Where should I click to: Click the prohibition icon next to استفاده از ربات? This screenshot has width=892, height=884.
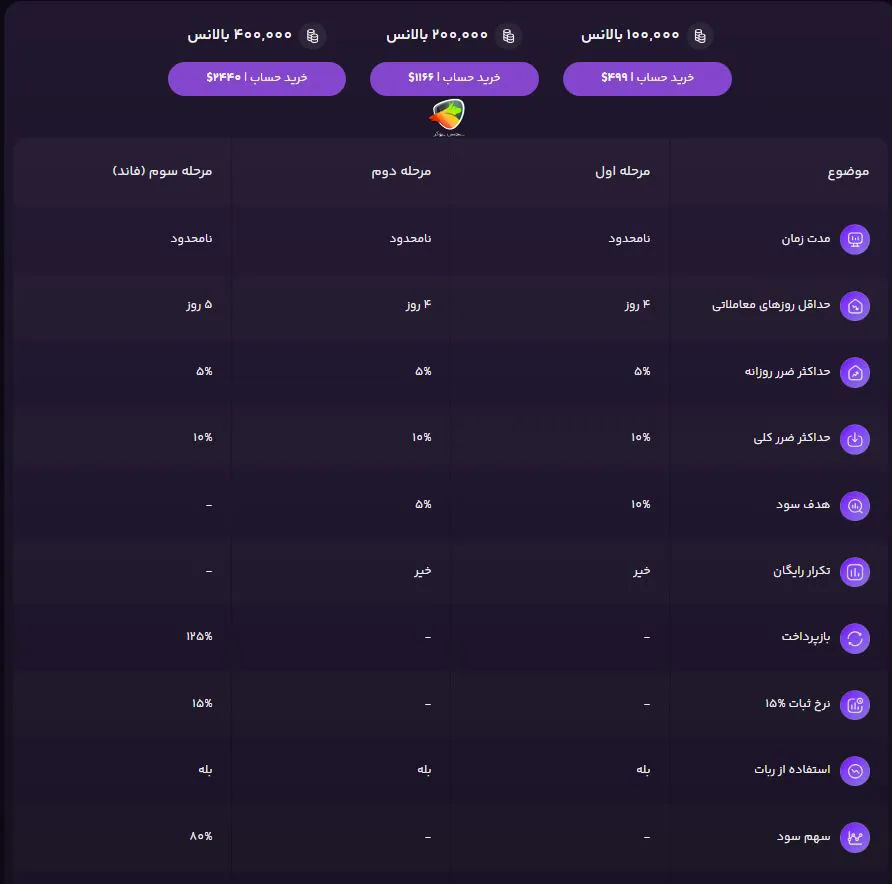(855, 770)
